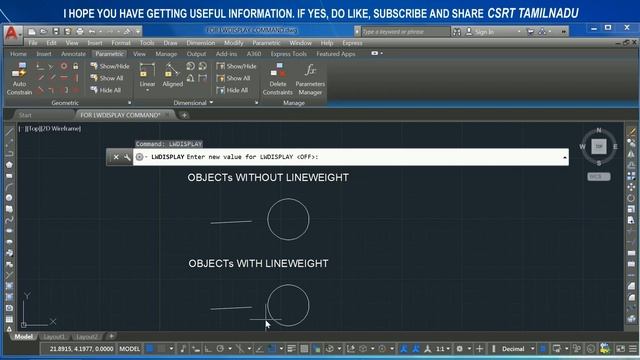Click the Plot printer icon
The width and height of the screenshot is (640, 360).
(80, 31)
